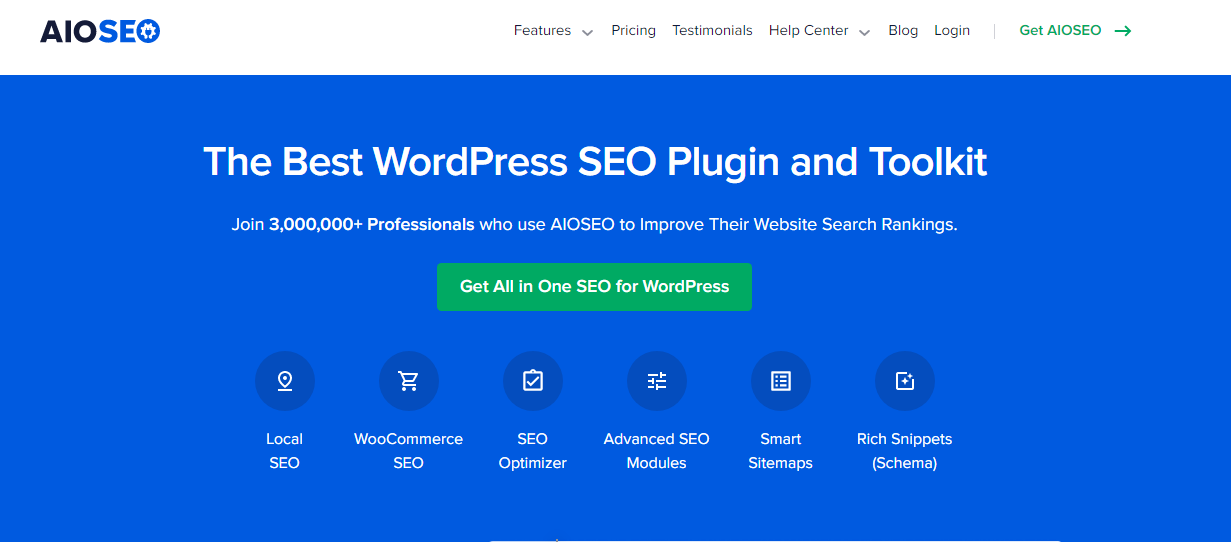Click the 3,000,000+ Professionals text
The width and height of the screenshot is (1231, 542).
[372, 224]
